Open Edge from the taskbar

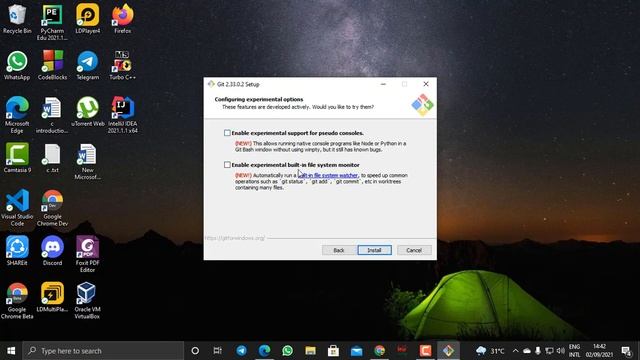click(x=264, y=351)
